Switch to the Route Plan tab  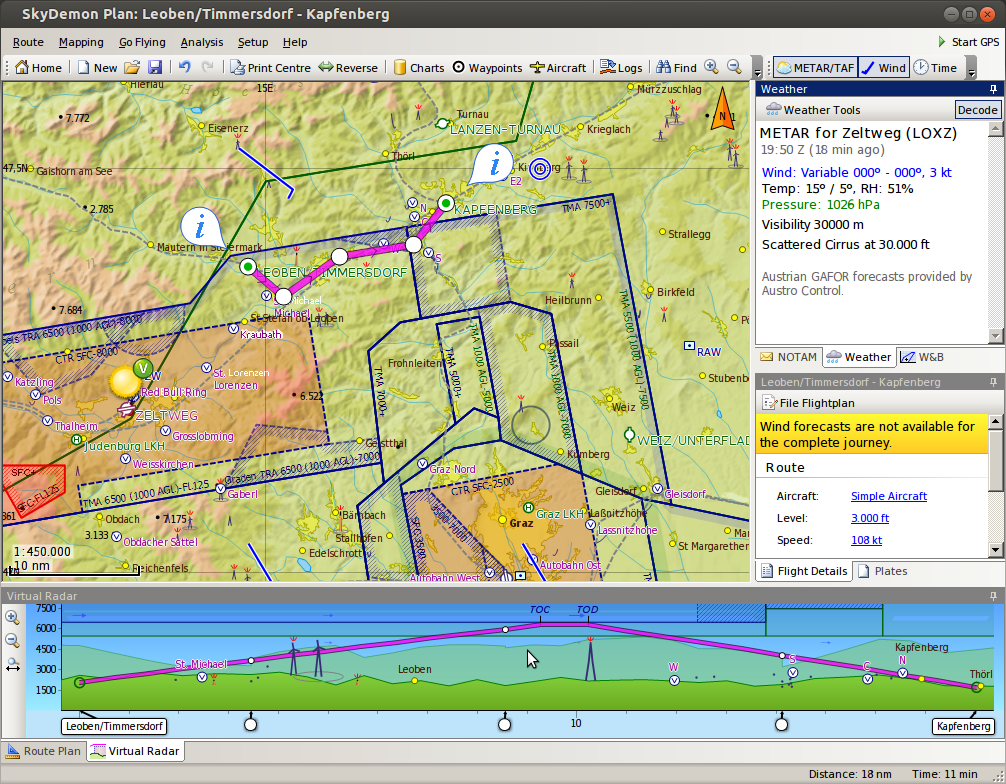[44, 751]
